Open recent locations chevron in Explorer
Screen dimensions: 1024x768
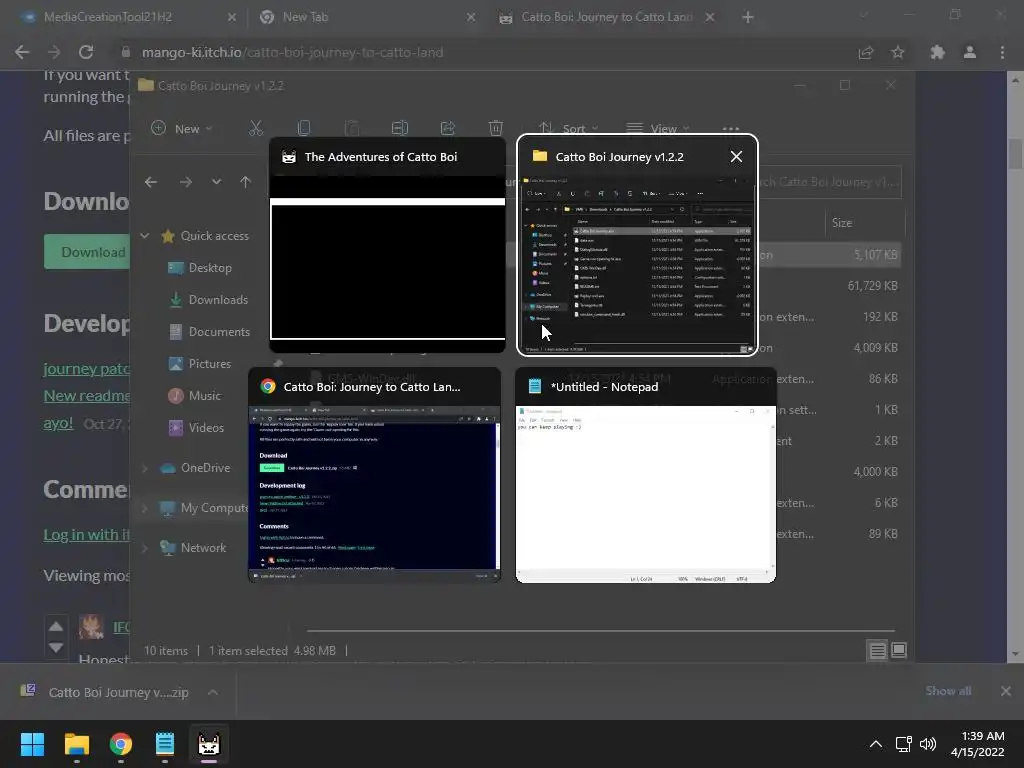coord(216,182)
